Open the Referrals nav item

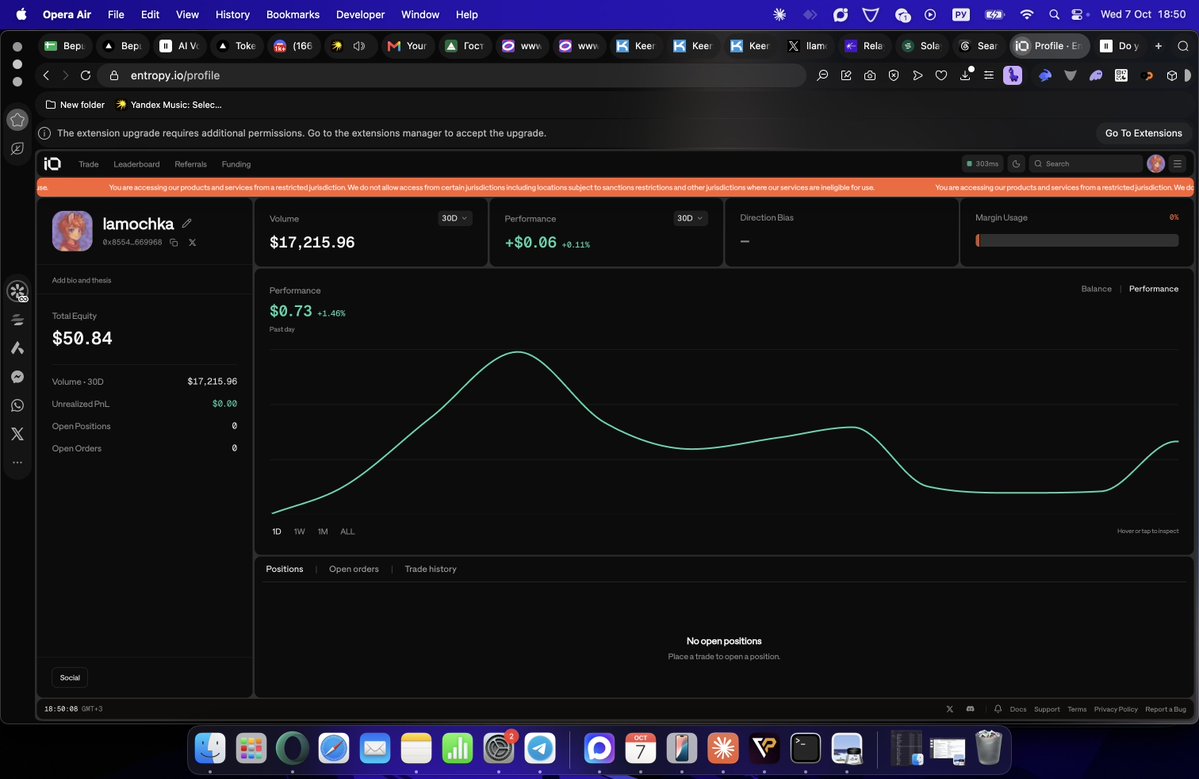190,164
